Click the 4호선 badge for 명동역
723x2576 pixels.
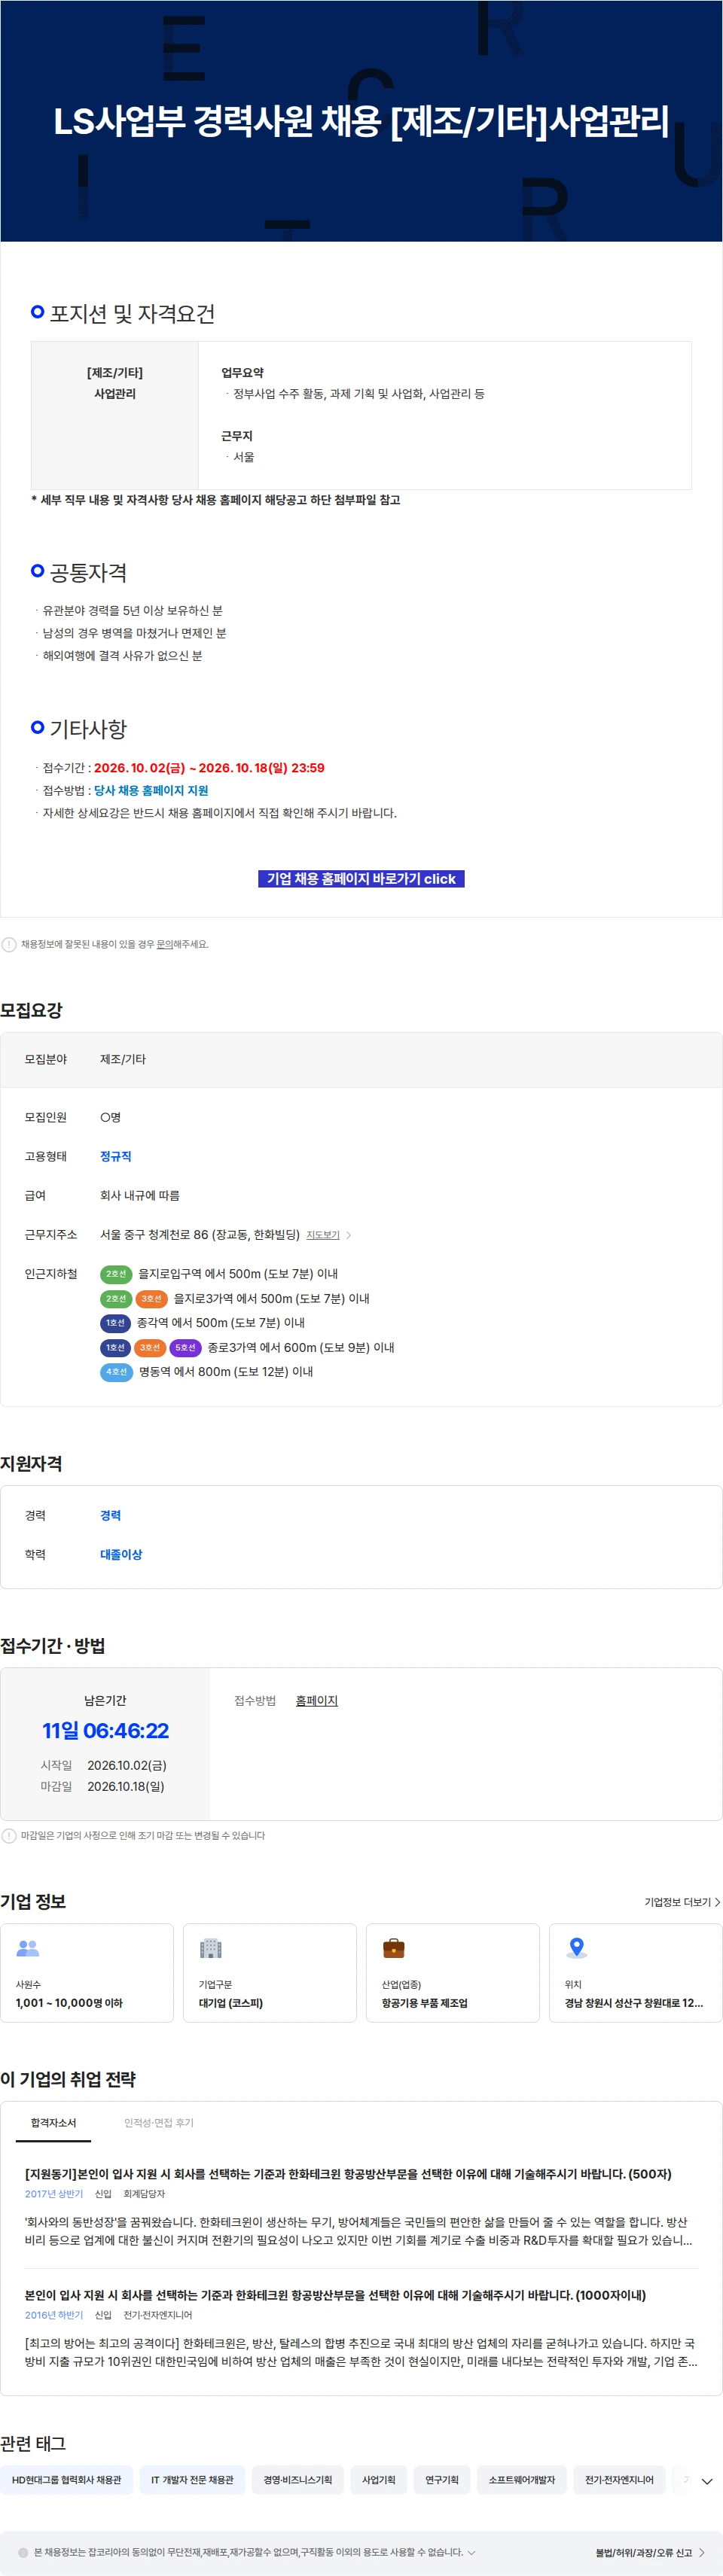pyautogui.click(x=116, y=1372)
